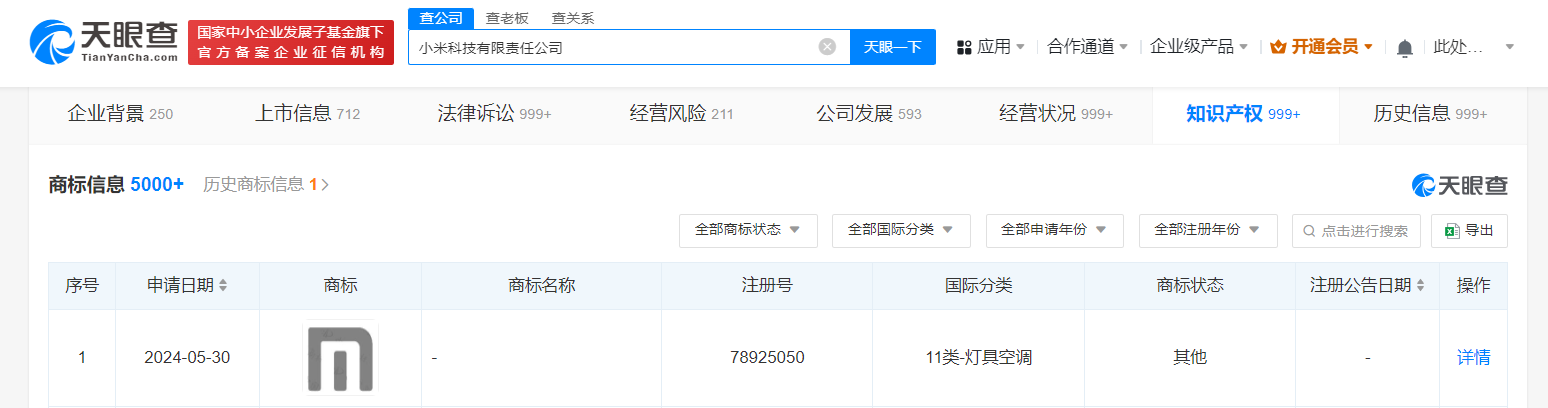Open 全部国际分类 dropdown
1548x408 pixels.
point(901,231)
